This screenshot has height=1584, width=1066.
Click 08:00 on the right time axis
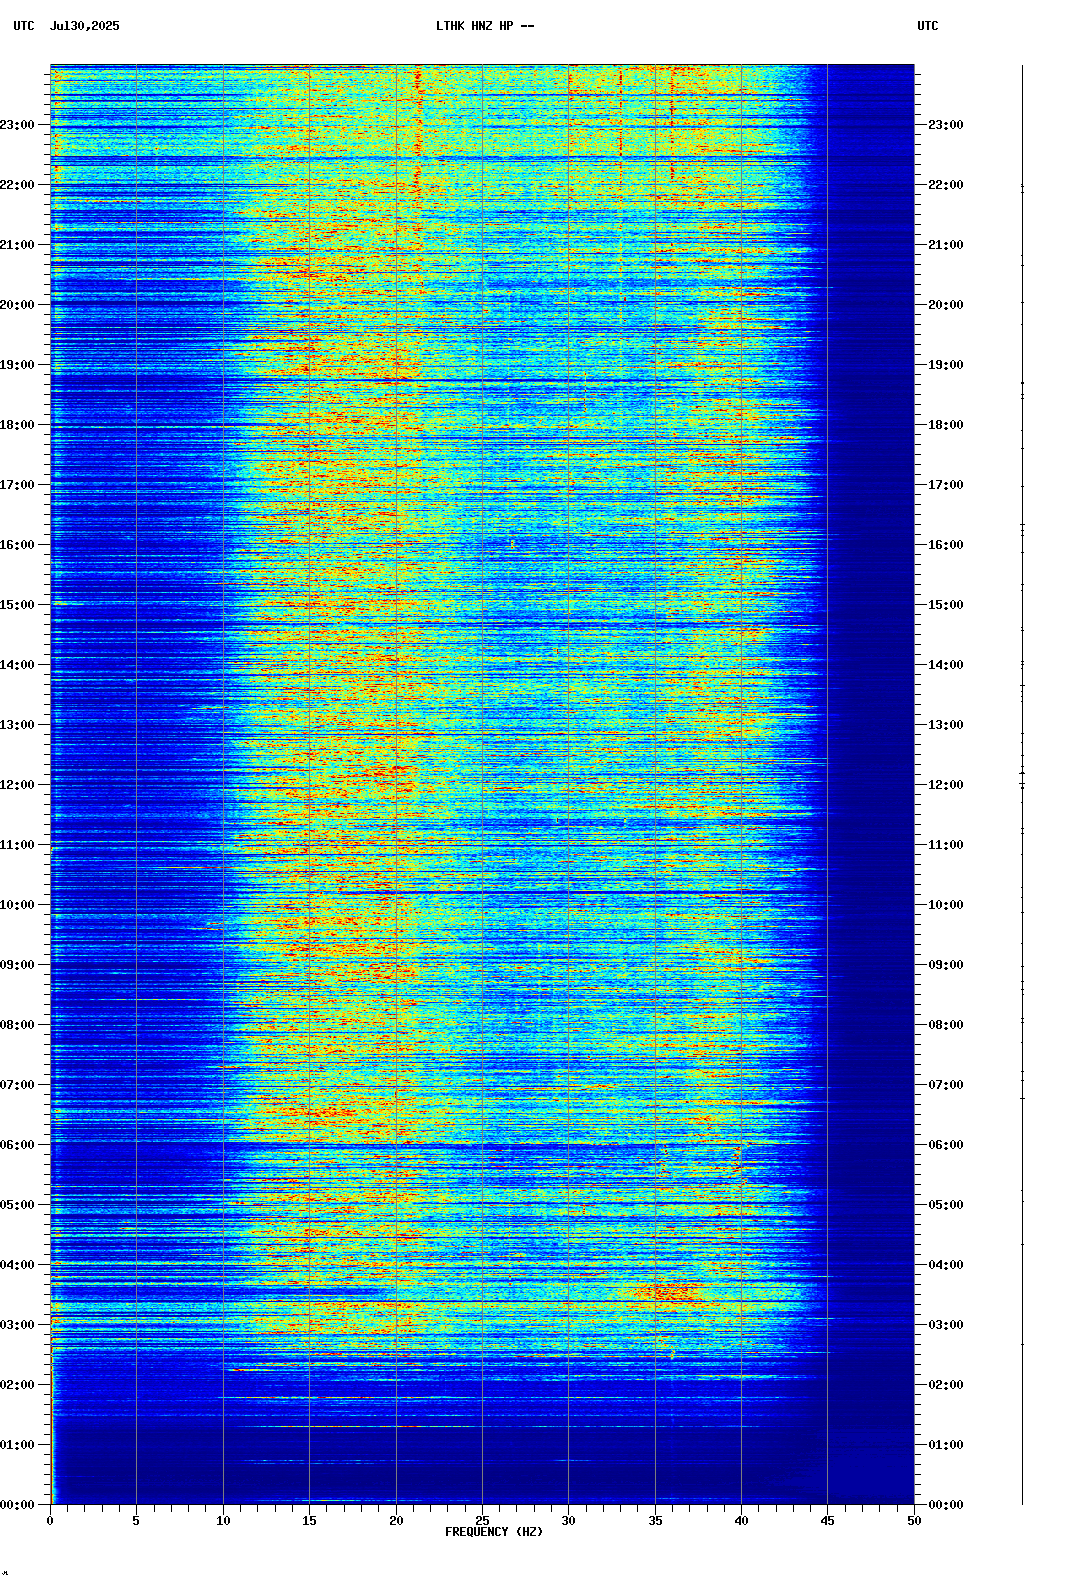[946, 1025]
